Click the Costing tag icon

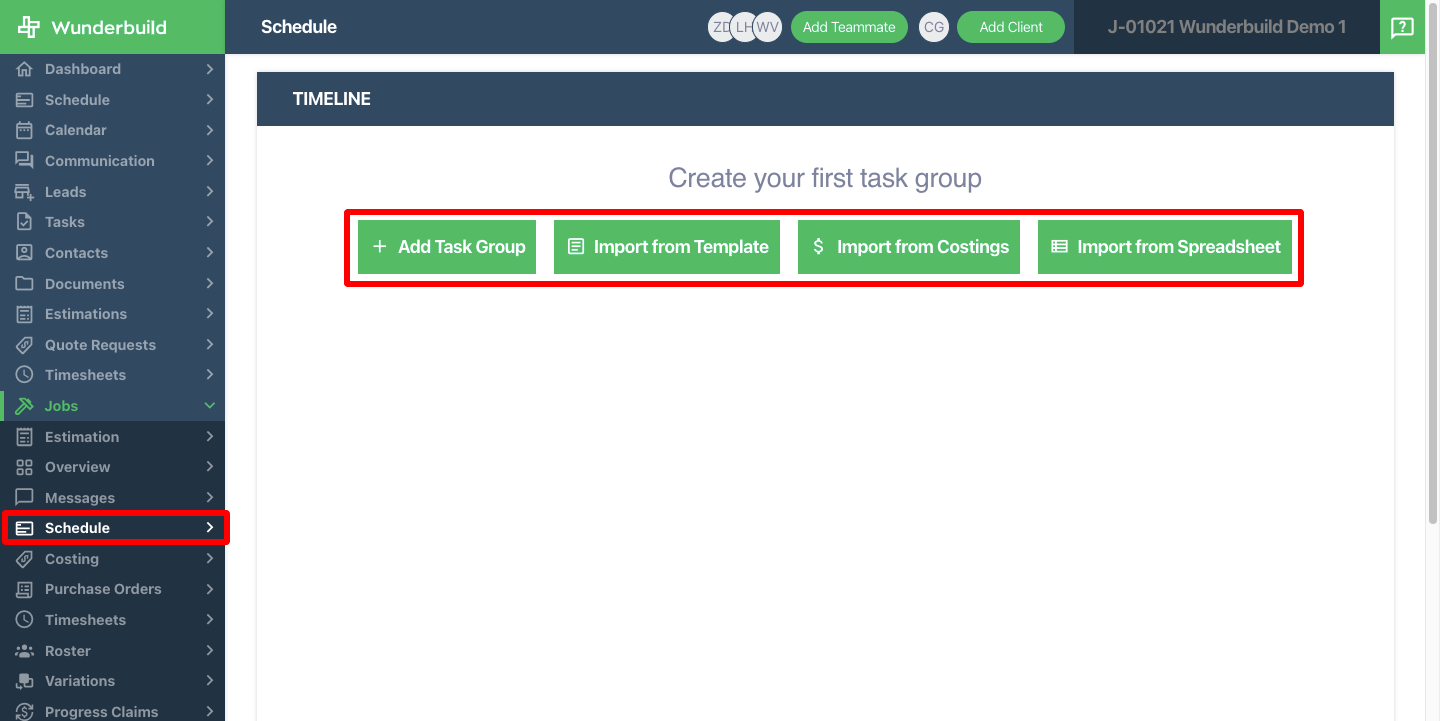tap(25, 559)
